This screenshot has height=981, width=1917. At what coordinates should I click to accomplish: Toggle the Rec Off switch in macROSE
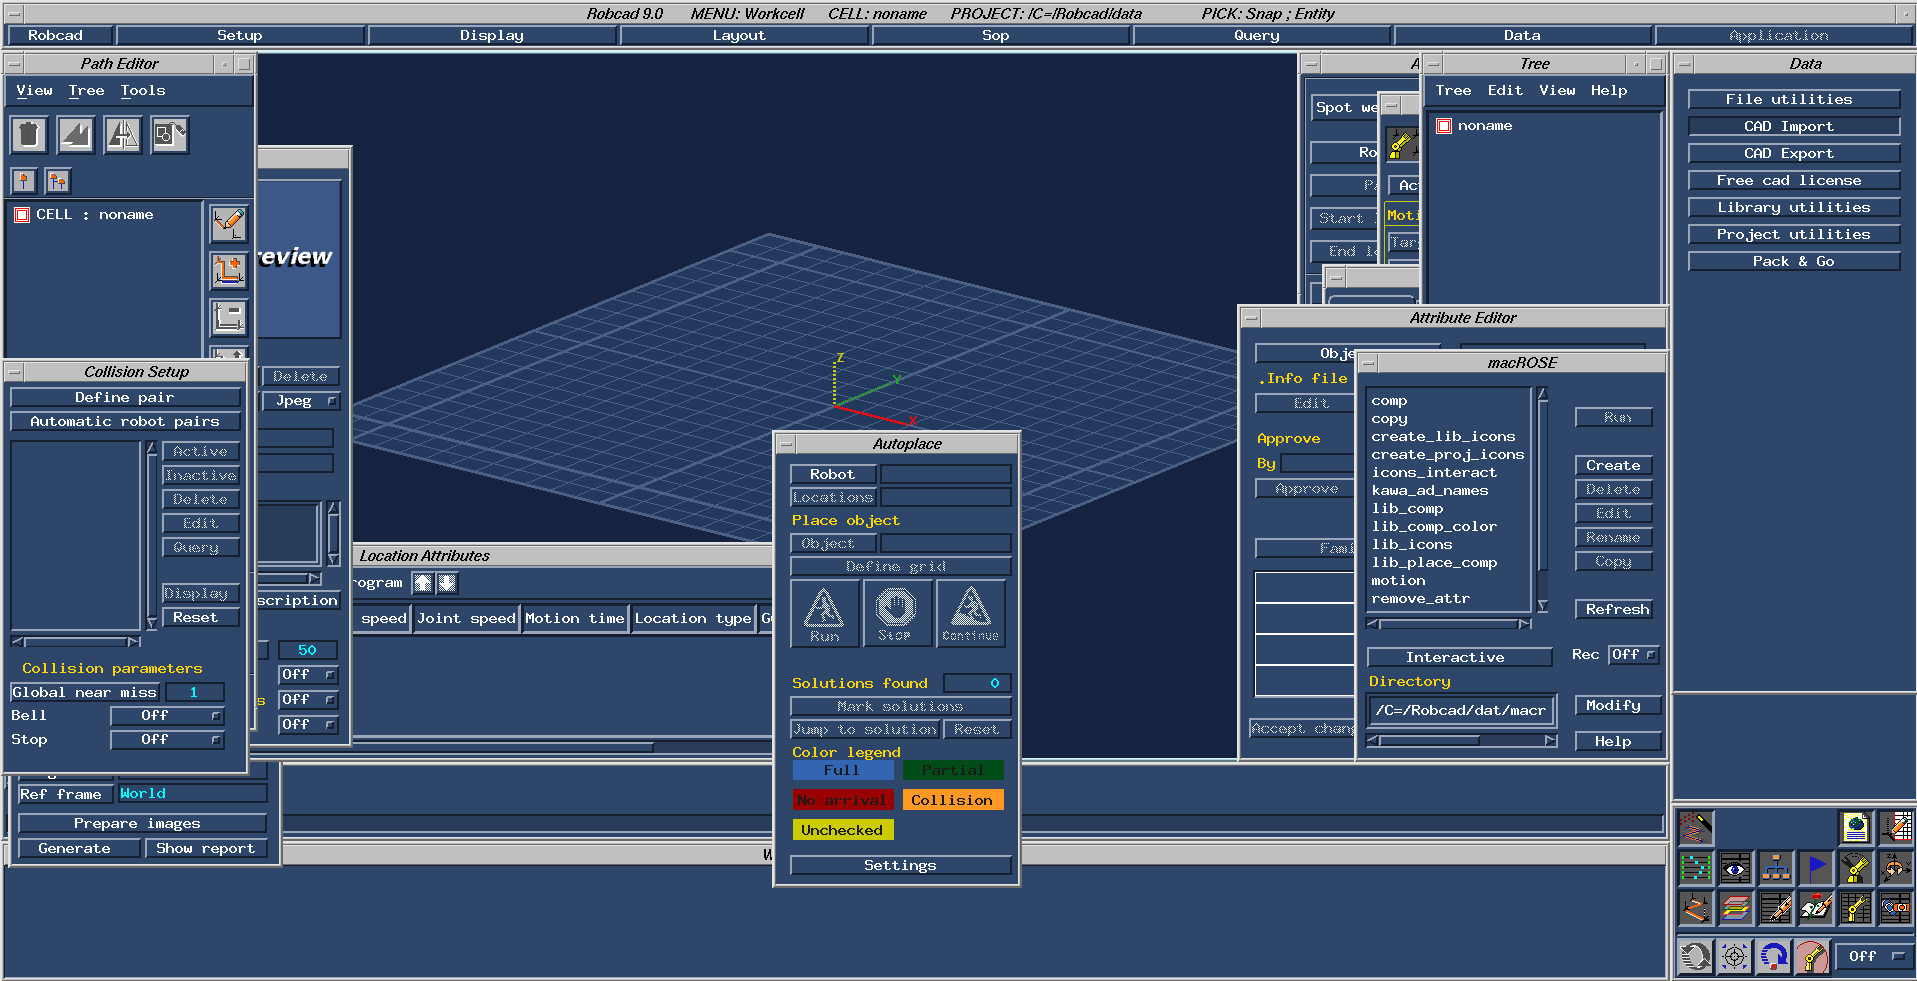click(x=1634, y=655)
